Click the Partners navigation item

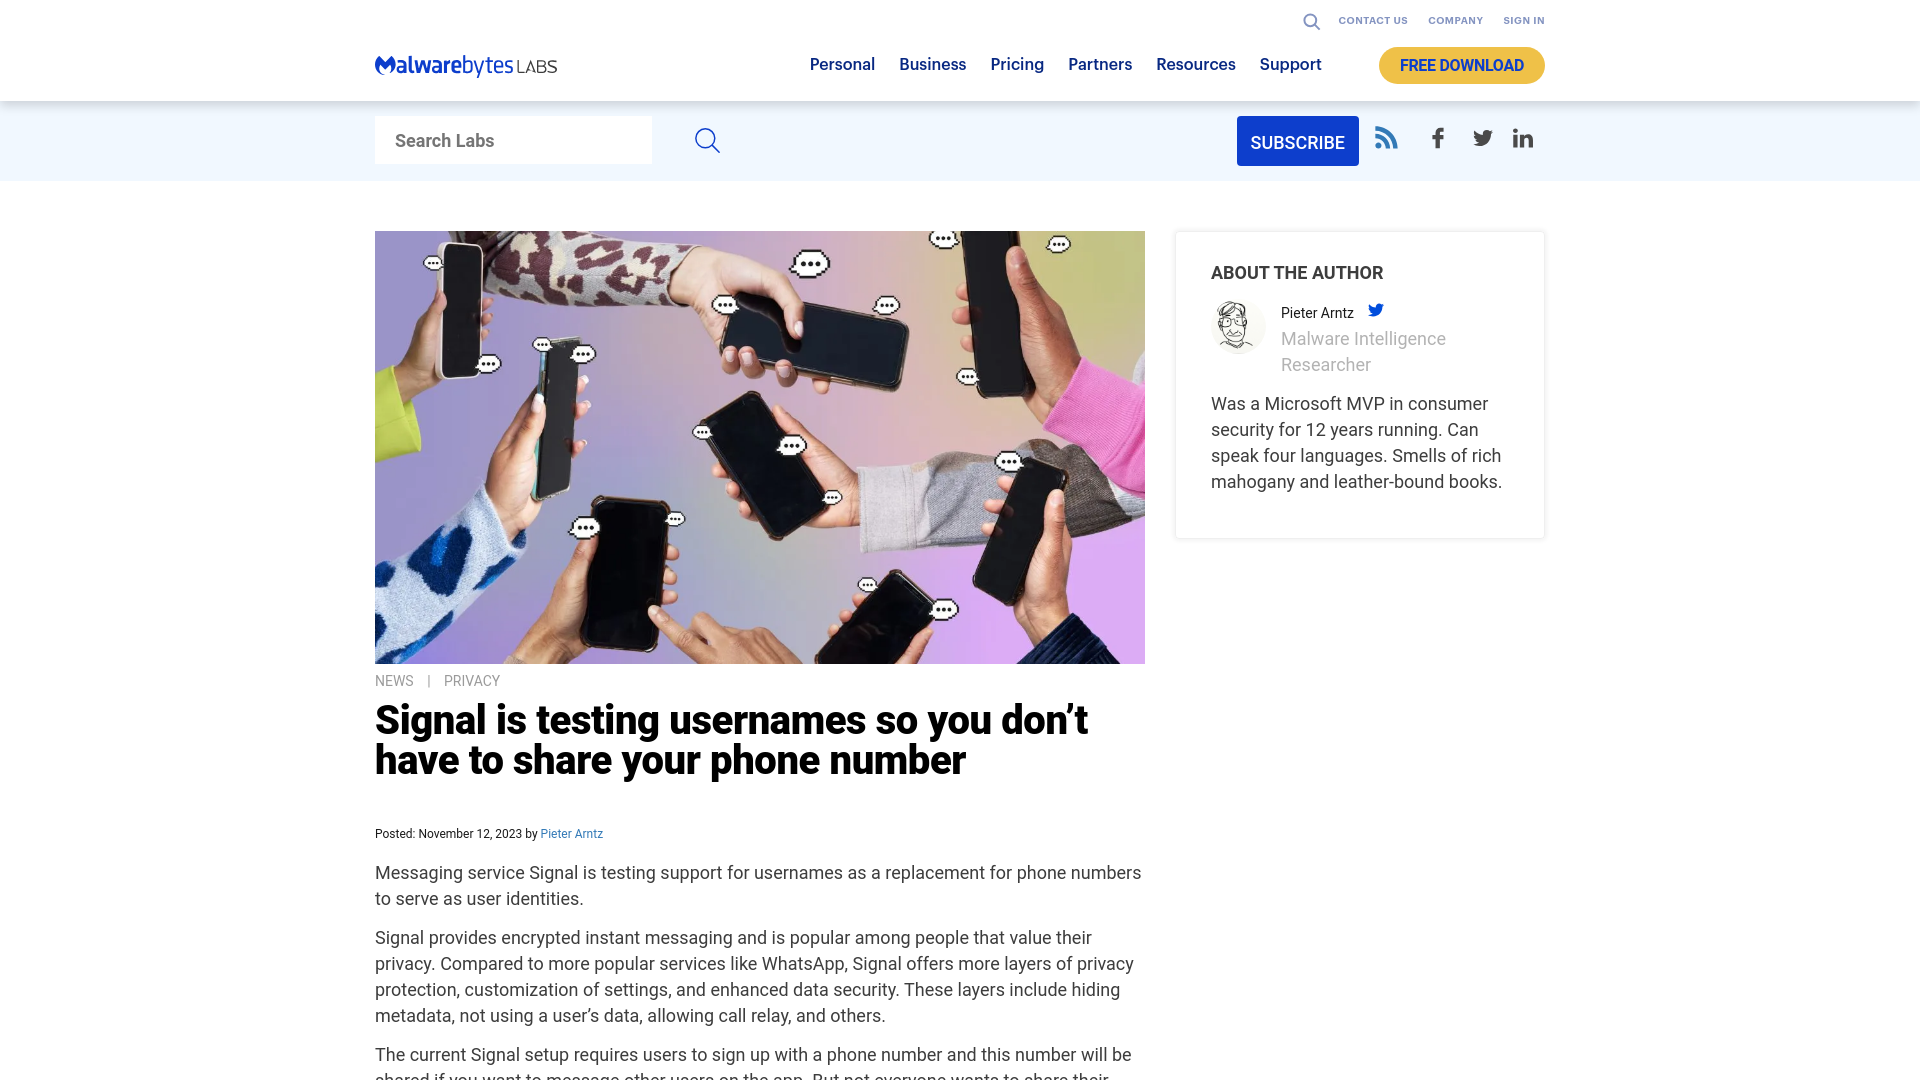point(1100,63)
